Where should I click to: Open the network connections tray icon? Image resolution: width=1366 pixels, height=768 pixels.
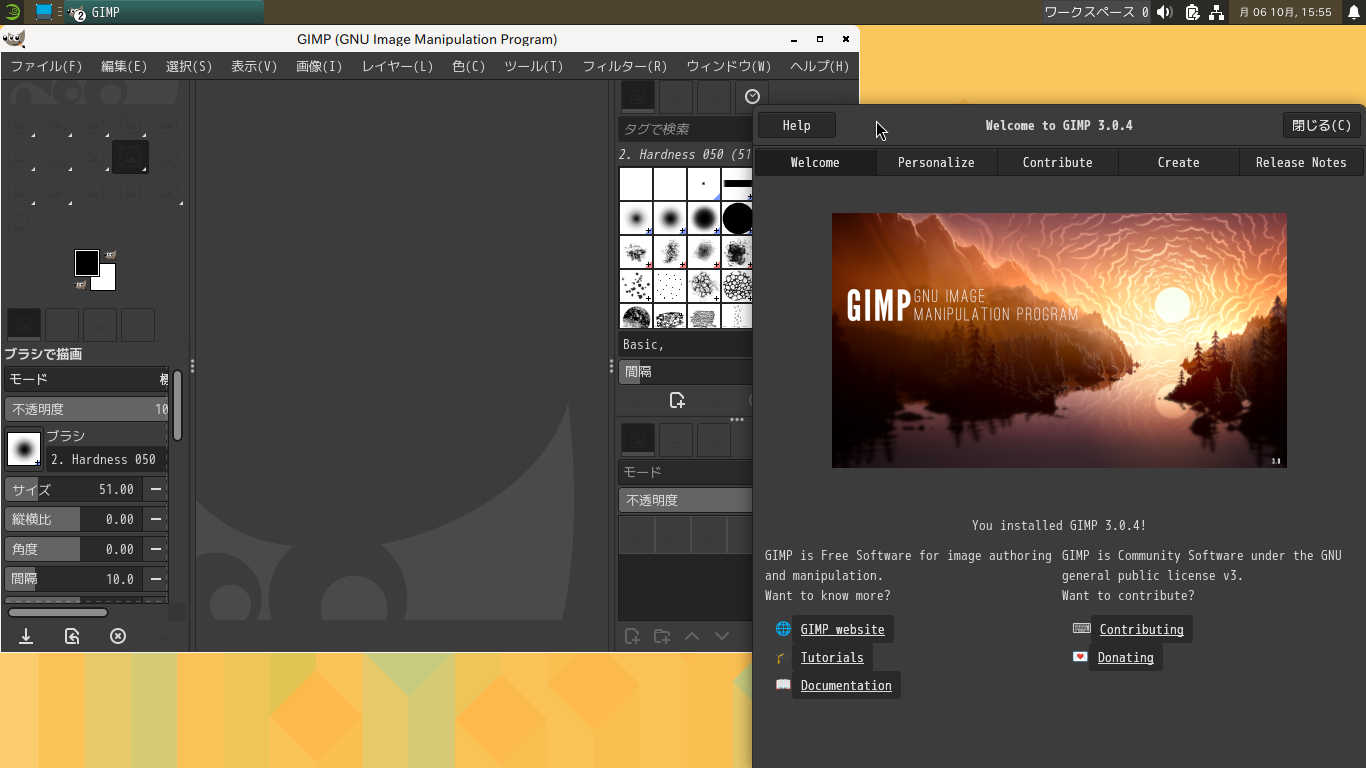[x=1216, y=12]
